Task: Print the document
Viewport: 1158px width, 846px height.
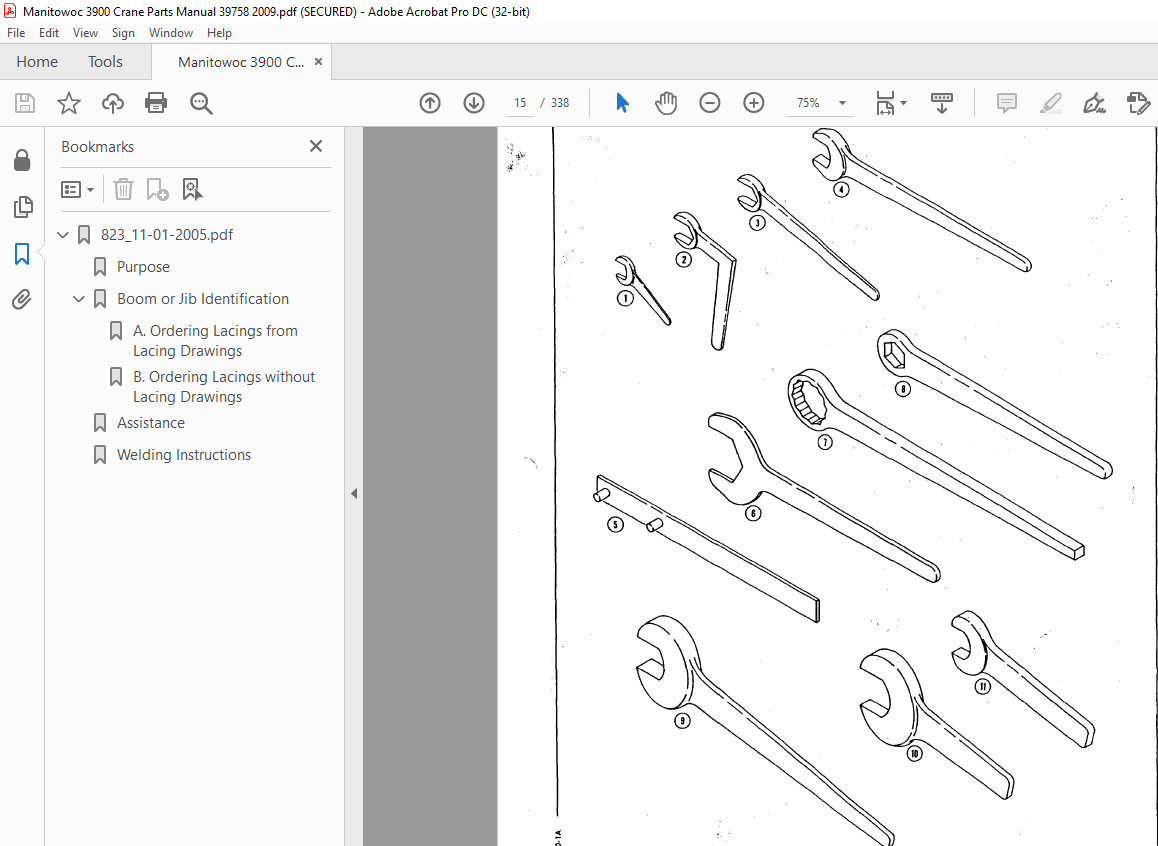Action: [x=156, y=103]
